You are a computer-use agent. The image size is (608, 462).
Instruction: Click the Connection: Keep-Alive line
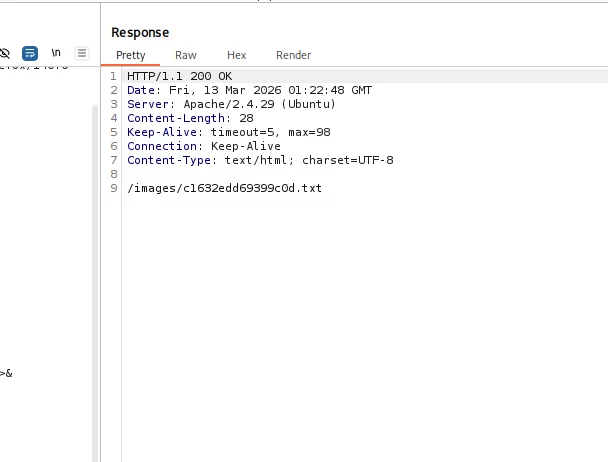[204, 146]
